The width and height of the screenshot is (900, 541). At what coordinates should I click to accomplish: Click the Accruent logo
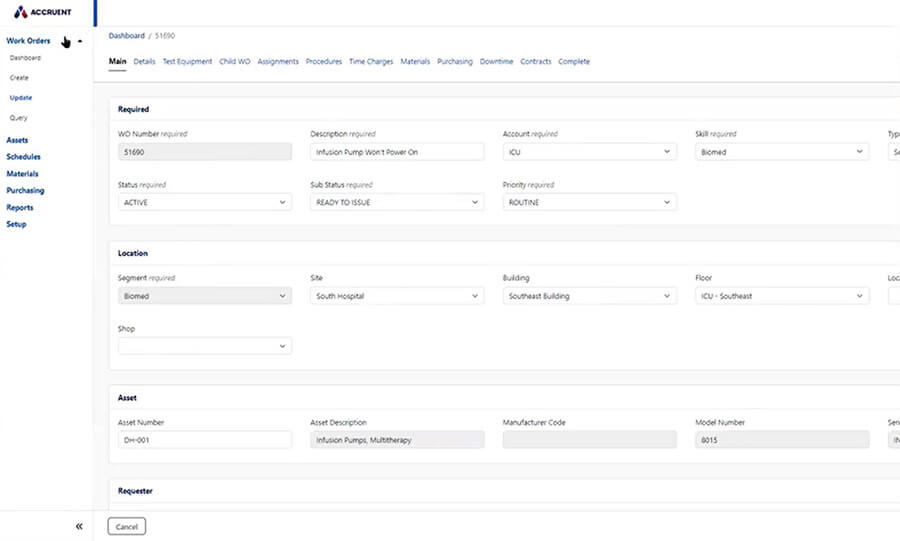[x=42, y=11]
